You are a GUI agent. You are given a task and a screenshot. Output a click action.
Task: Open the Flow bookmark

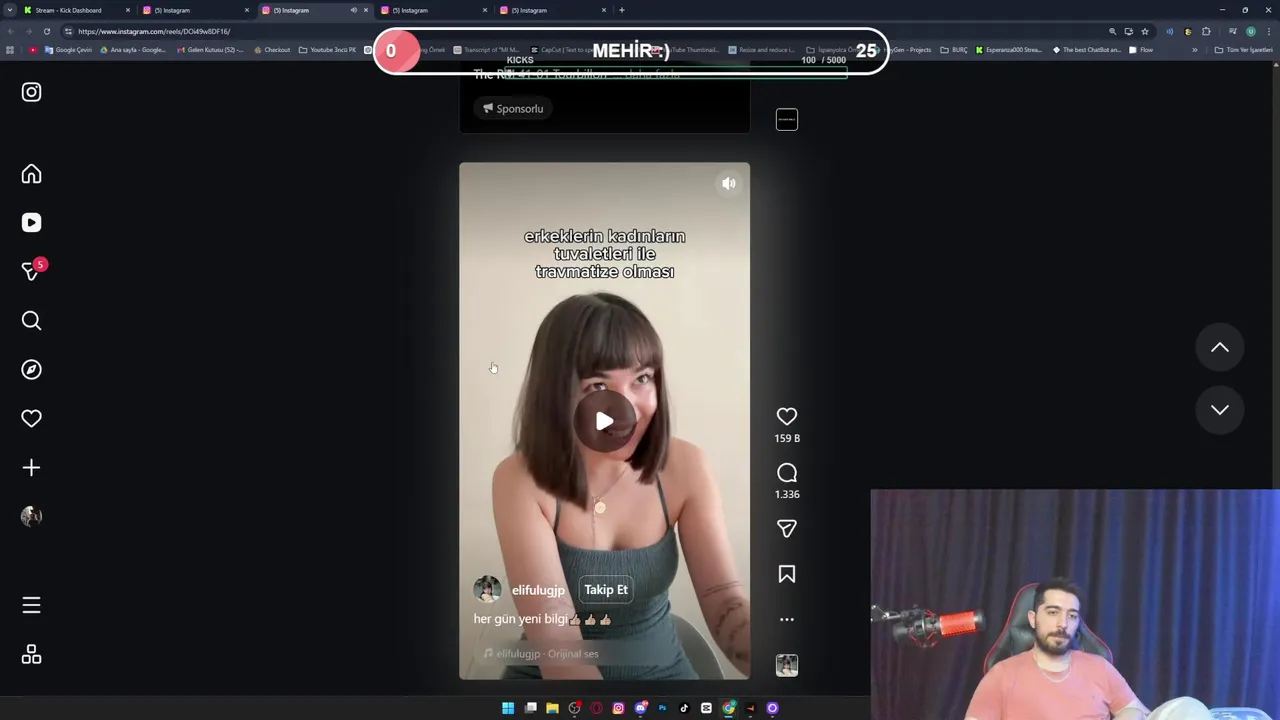pos(1141,50)
